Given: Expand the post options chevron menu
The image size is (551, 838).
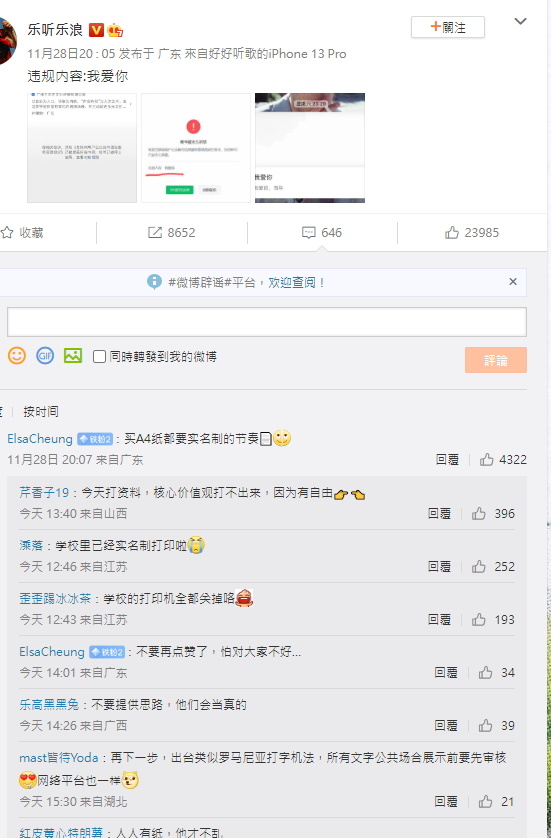Looking at the screenshot, I should [x=521, y=21].
